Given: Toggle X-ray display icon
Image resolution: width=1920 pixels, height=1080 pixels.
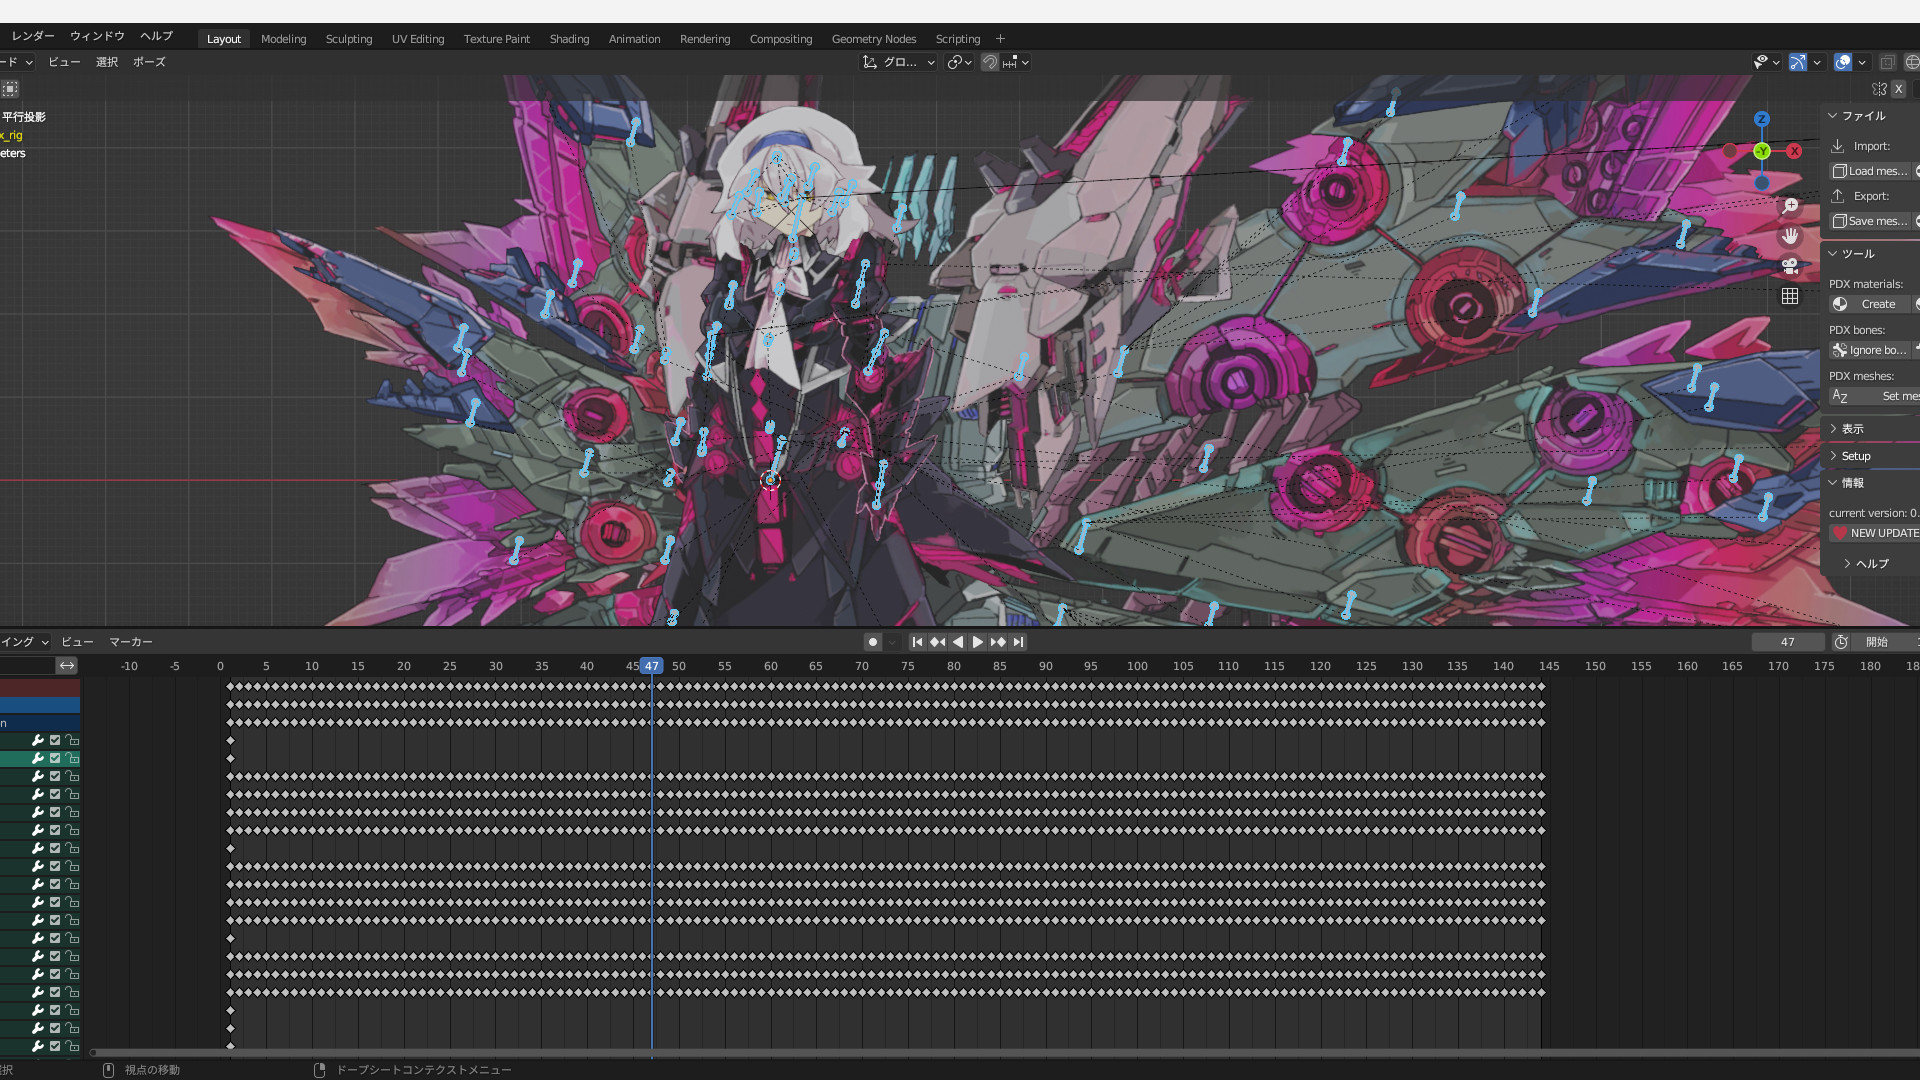Looking at the screenshot, I should point(1888,62).
